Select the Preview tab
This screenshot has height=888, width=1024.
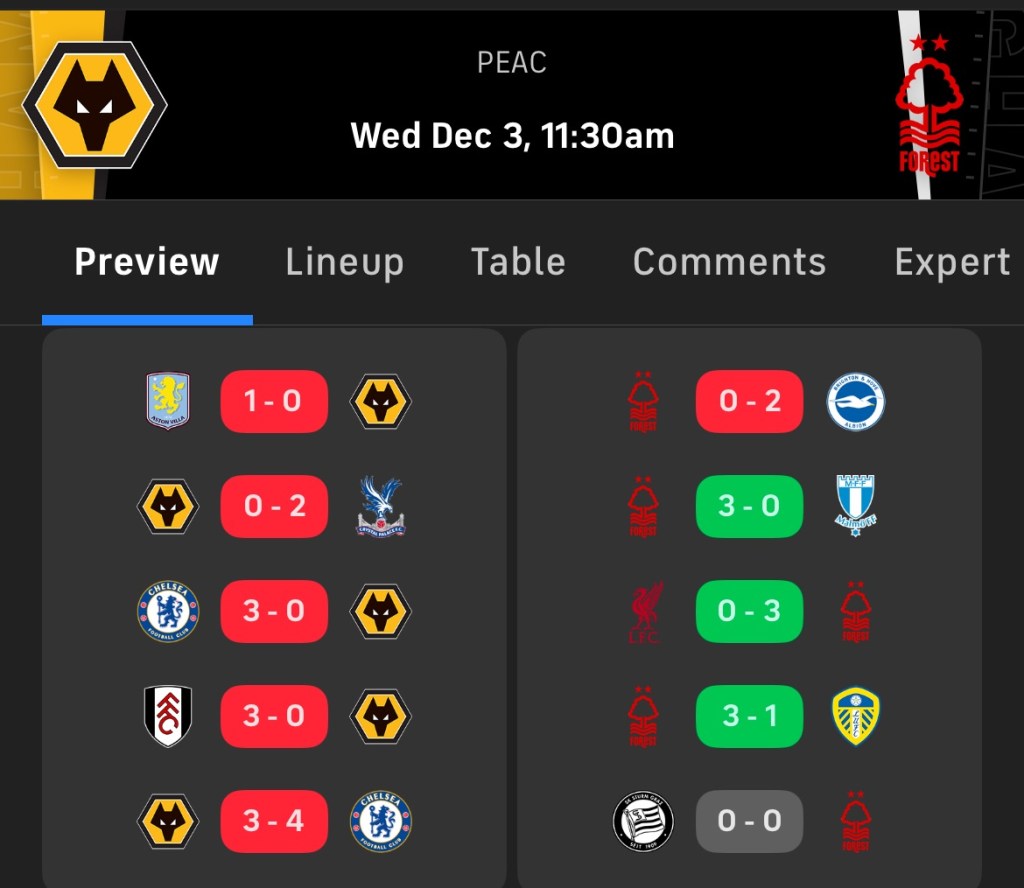pyautogui.click(x=147, y=262)
